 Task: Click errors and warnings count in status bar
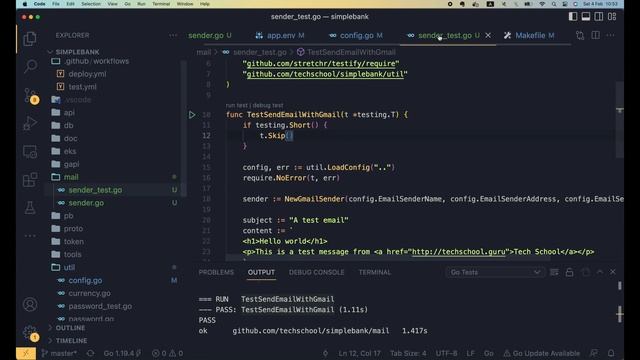coord(167,353)
